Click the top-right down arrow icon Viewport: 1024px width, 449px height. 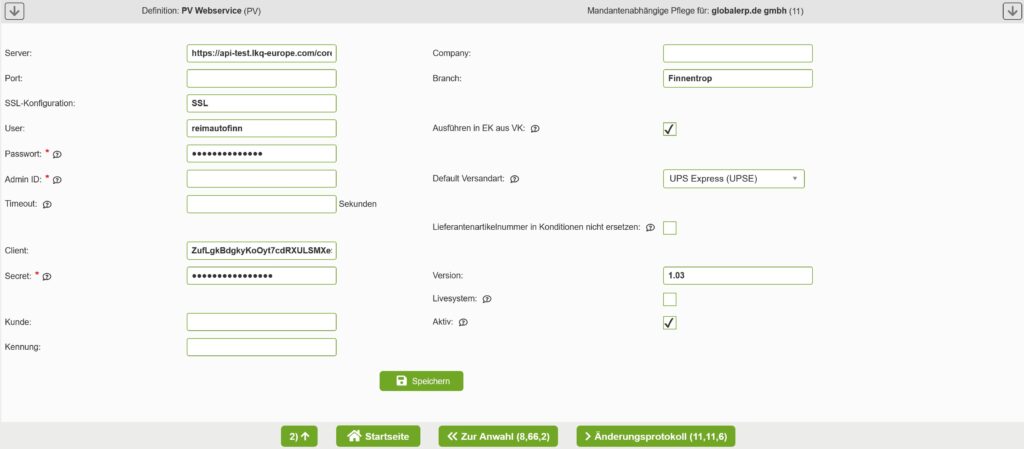pyautogui.click(x=1010, y=11)
